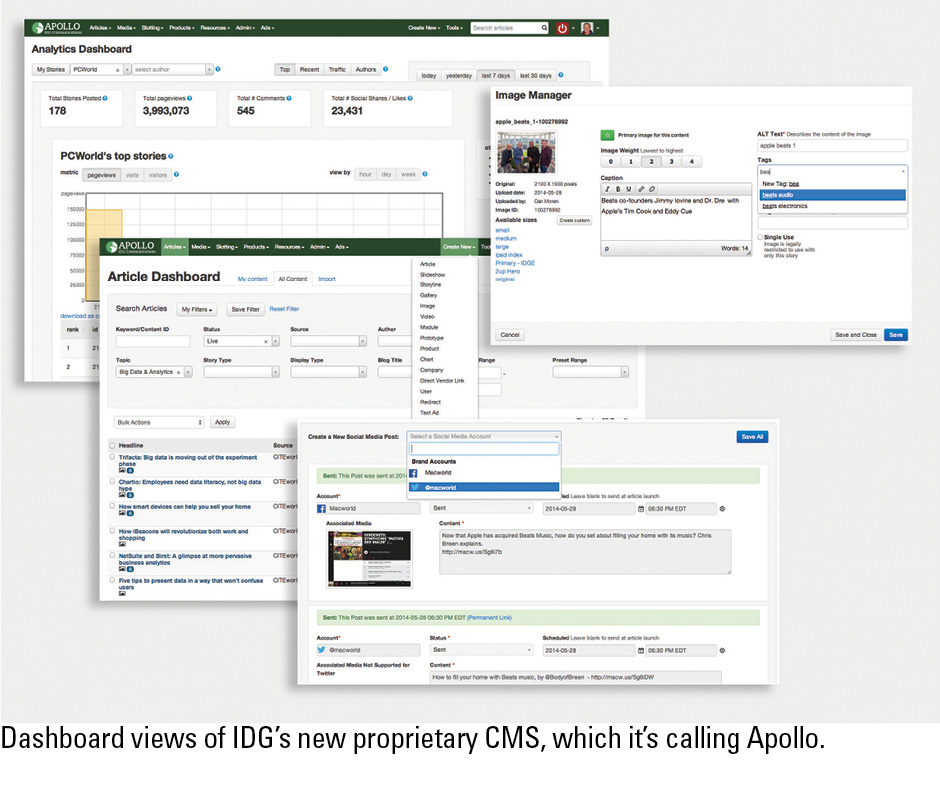Click the red power icon in top bar
Screen dimensions: 940x800
562,28
